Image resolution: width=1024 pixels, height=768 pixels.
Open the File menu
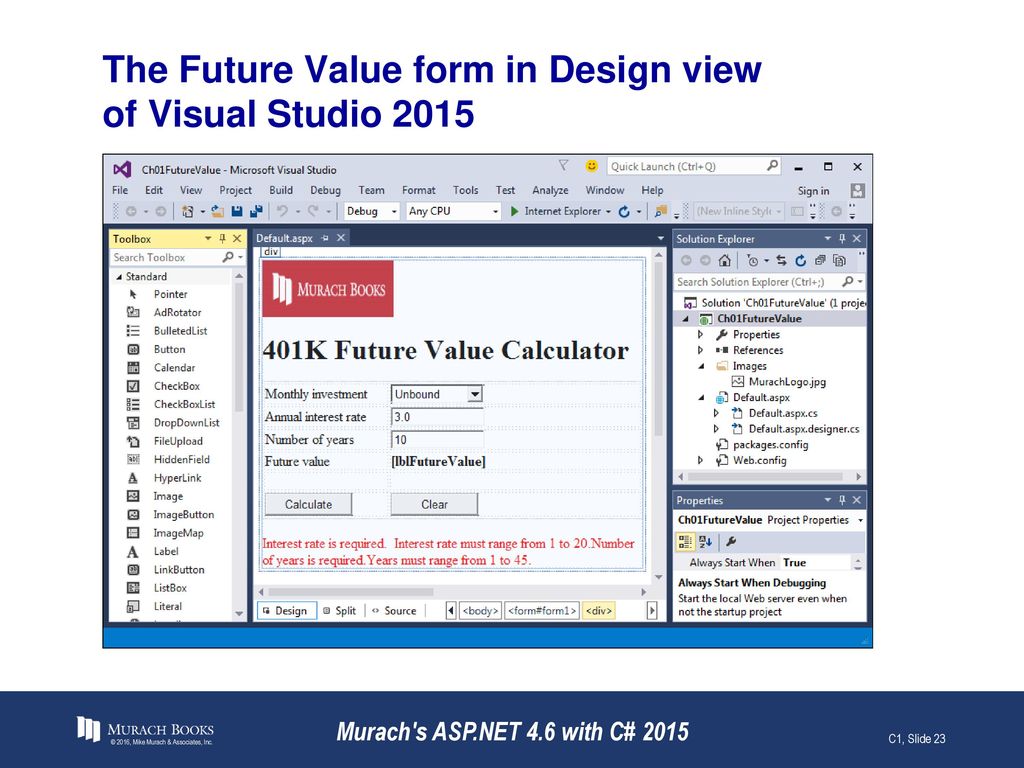(120, 190)
